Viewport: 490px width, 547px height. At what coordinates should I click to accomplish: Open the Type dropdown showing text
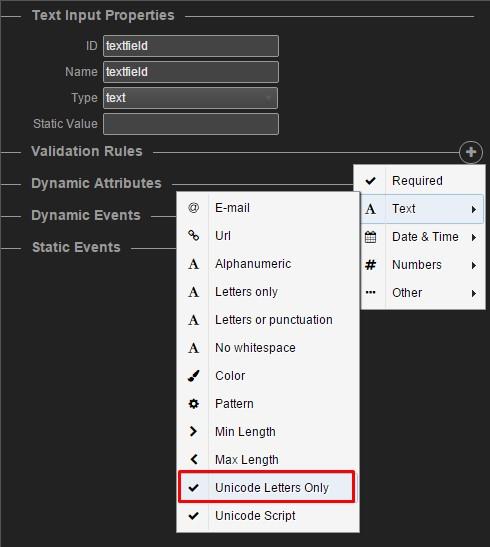click(x=191, y=98)
